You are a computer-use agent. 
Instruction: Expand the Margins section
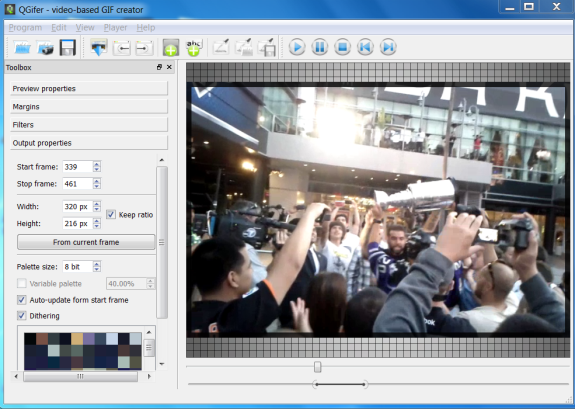pos(89,106)
